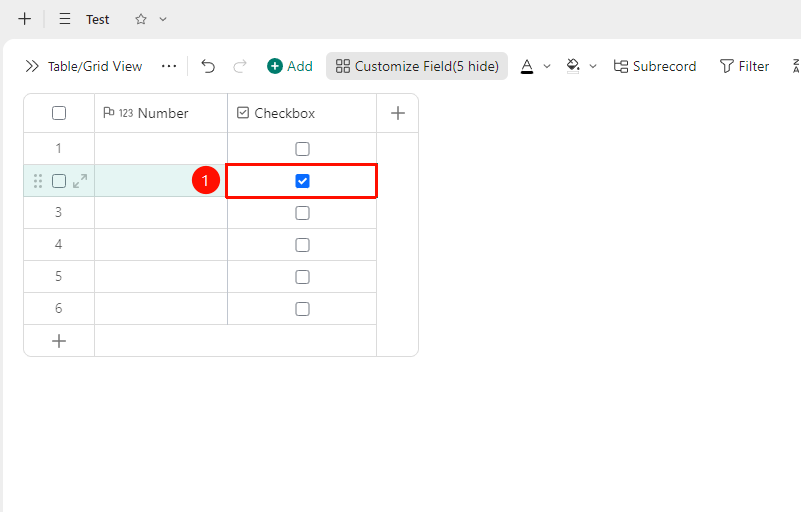Select row number 6
The height and width of the screenshot is (512, 801).
[59, 308]
